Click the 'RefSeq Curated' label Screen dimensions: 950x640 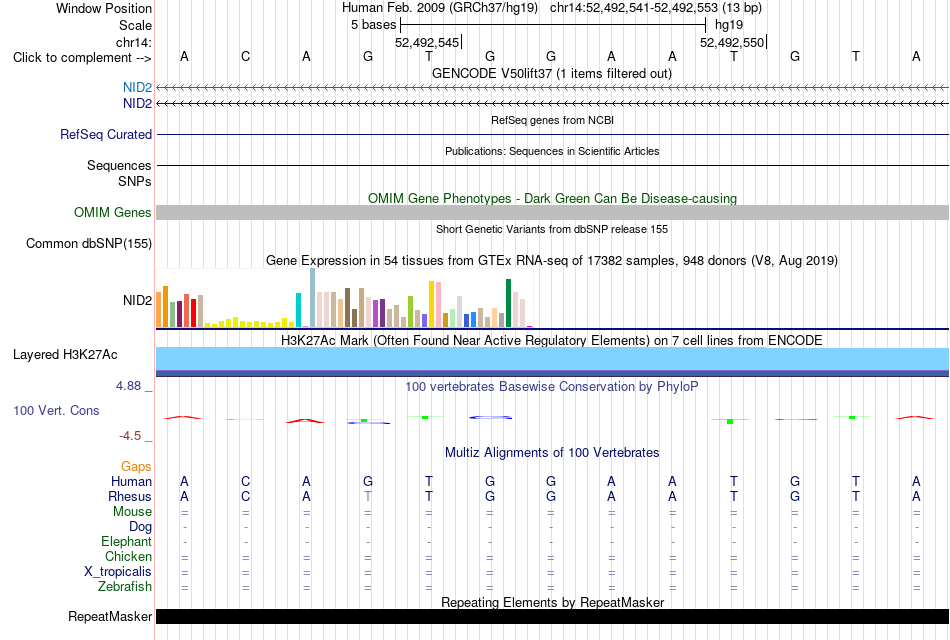point(106,135)
